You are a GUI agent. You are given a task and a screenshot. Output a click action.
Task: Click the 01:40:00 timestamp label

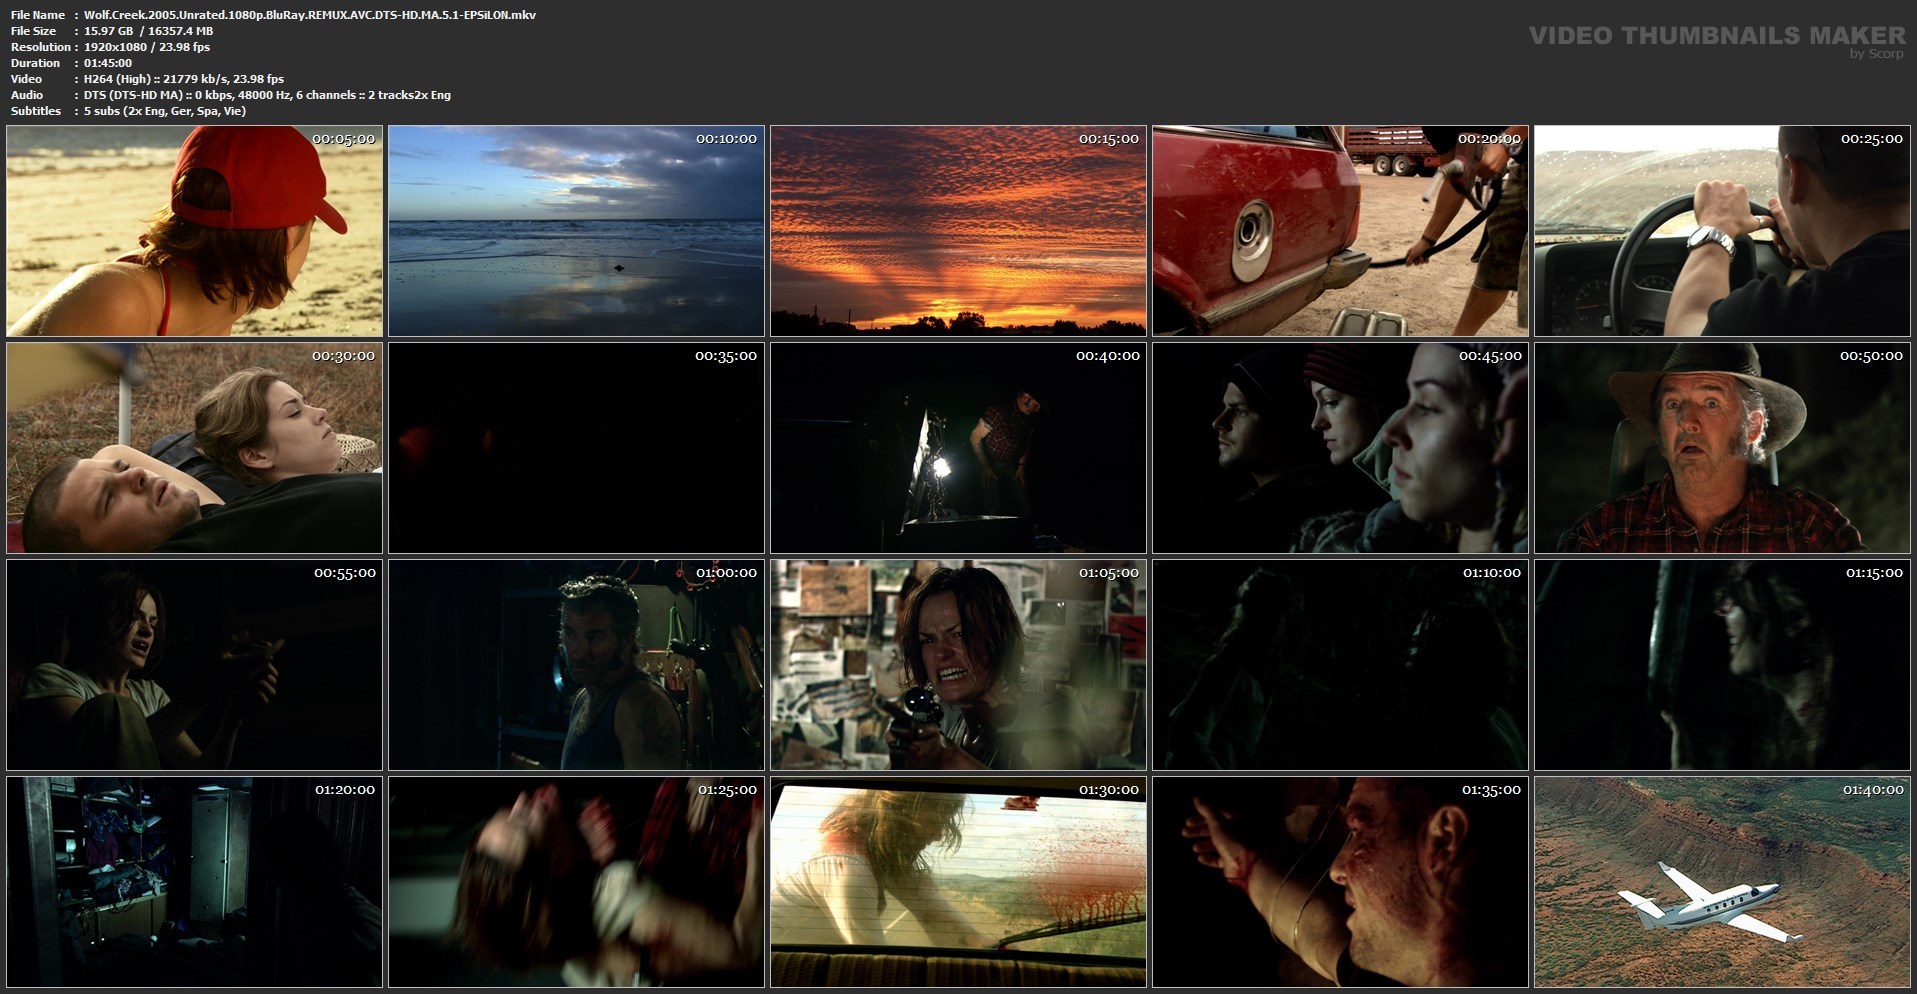[1872, 790]
